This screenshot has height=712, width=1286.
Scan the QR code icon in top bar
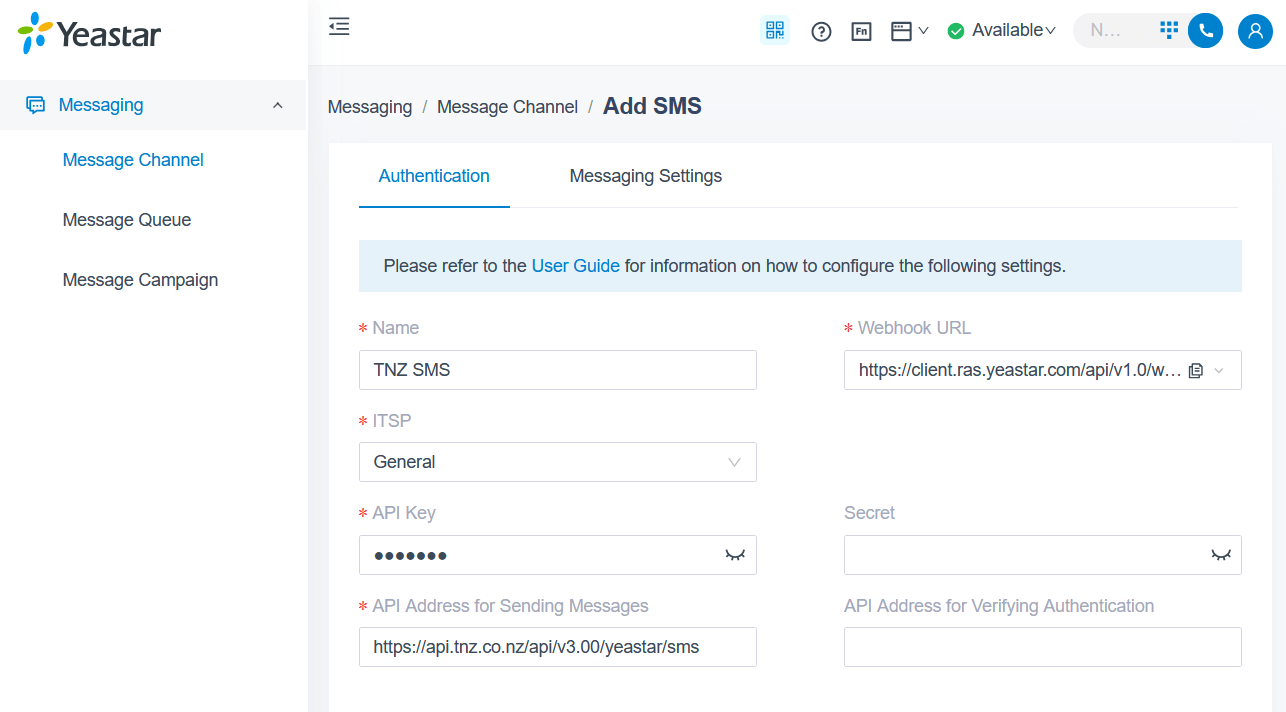pos(774,30)
